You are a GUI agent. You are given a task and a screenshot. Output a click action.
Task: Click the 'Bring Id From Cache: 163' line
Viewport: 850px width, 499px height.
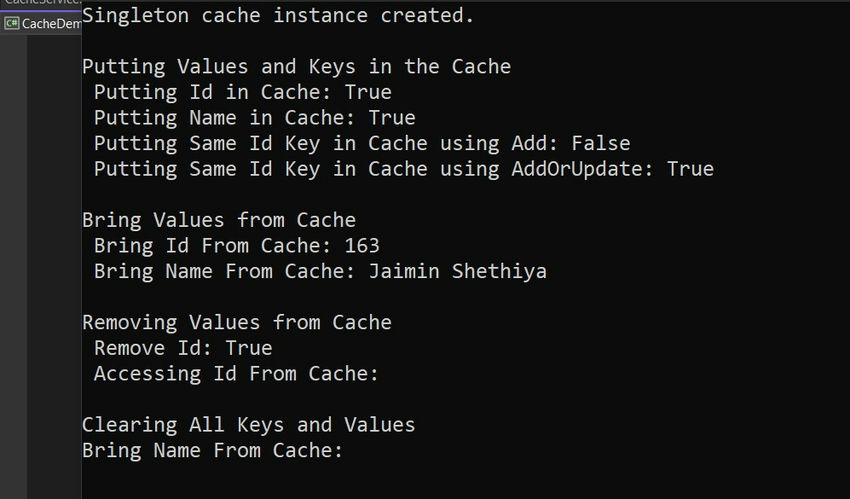coord(236,245)
